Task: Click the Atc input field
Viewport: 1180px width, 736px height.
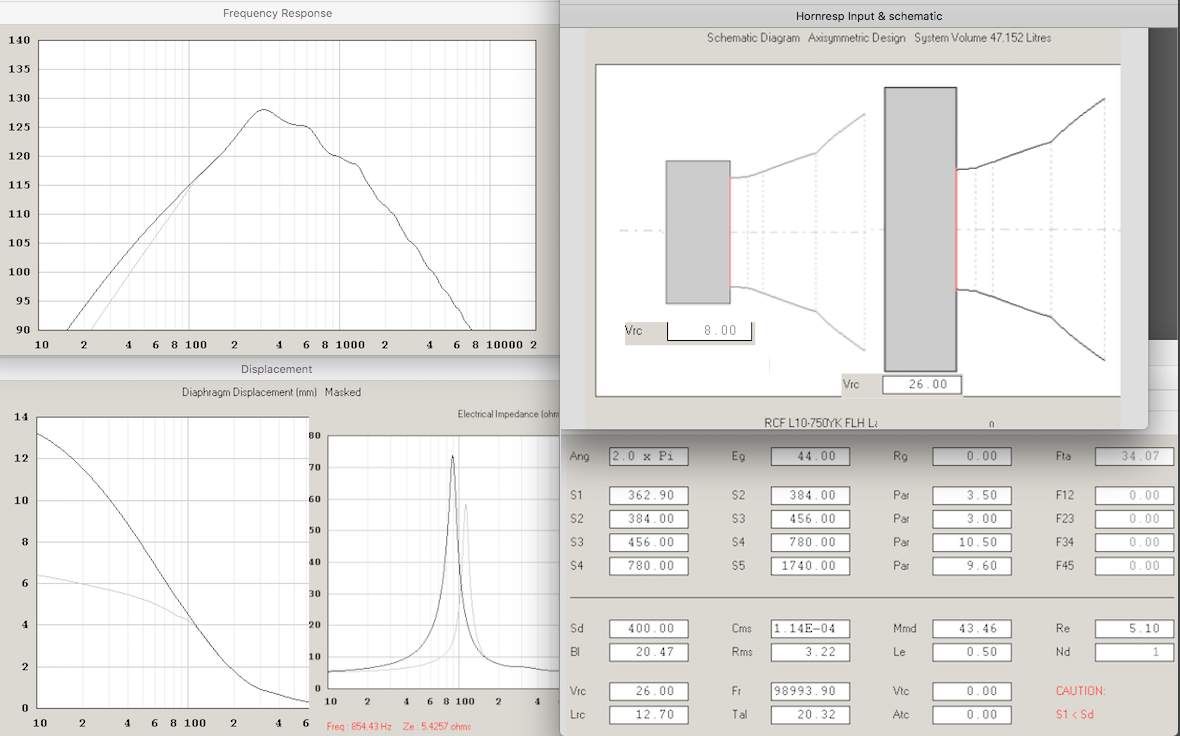Action: pos(972,714)
